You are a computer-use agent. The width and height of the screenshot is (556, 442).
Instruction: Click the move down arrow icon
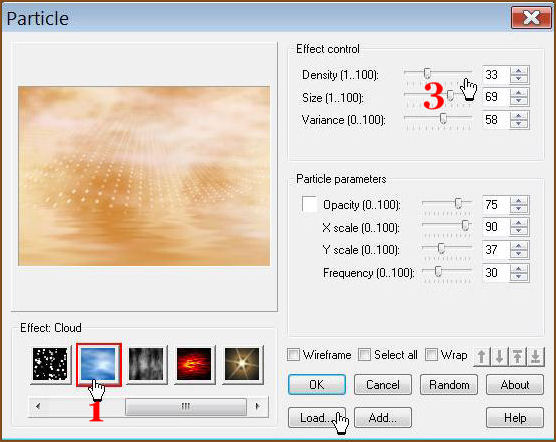[x=500, y=356]
